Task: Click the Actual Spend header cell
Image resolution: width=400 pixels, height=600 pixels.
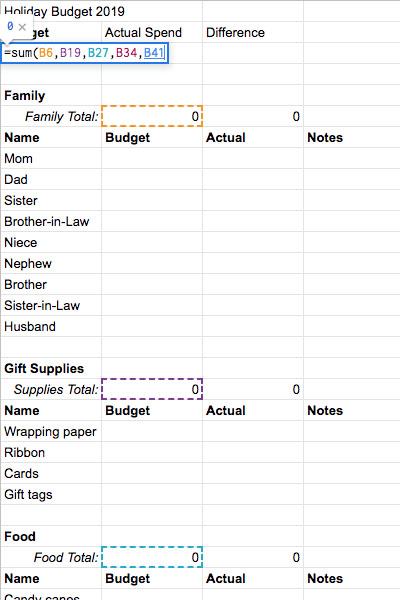Action: point(152,33)
